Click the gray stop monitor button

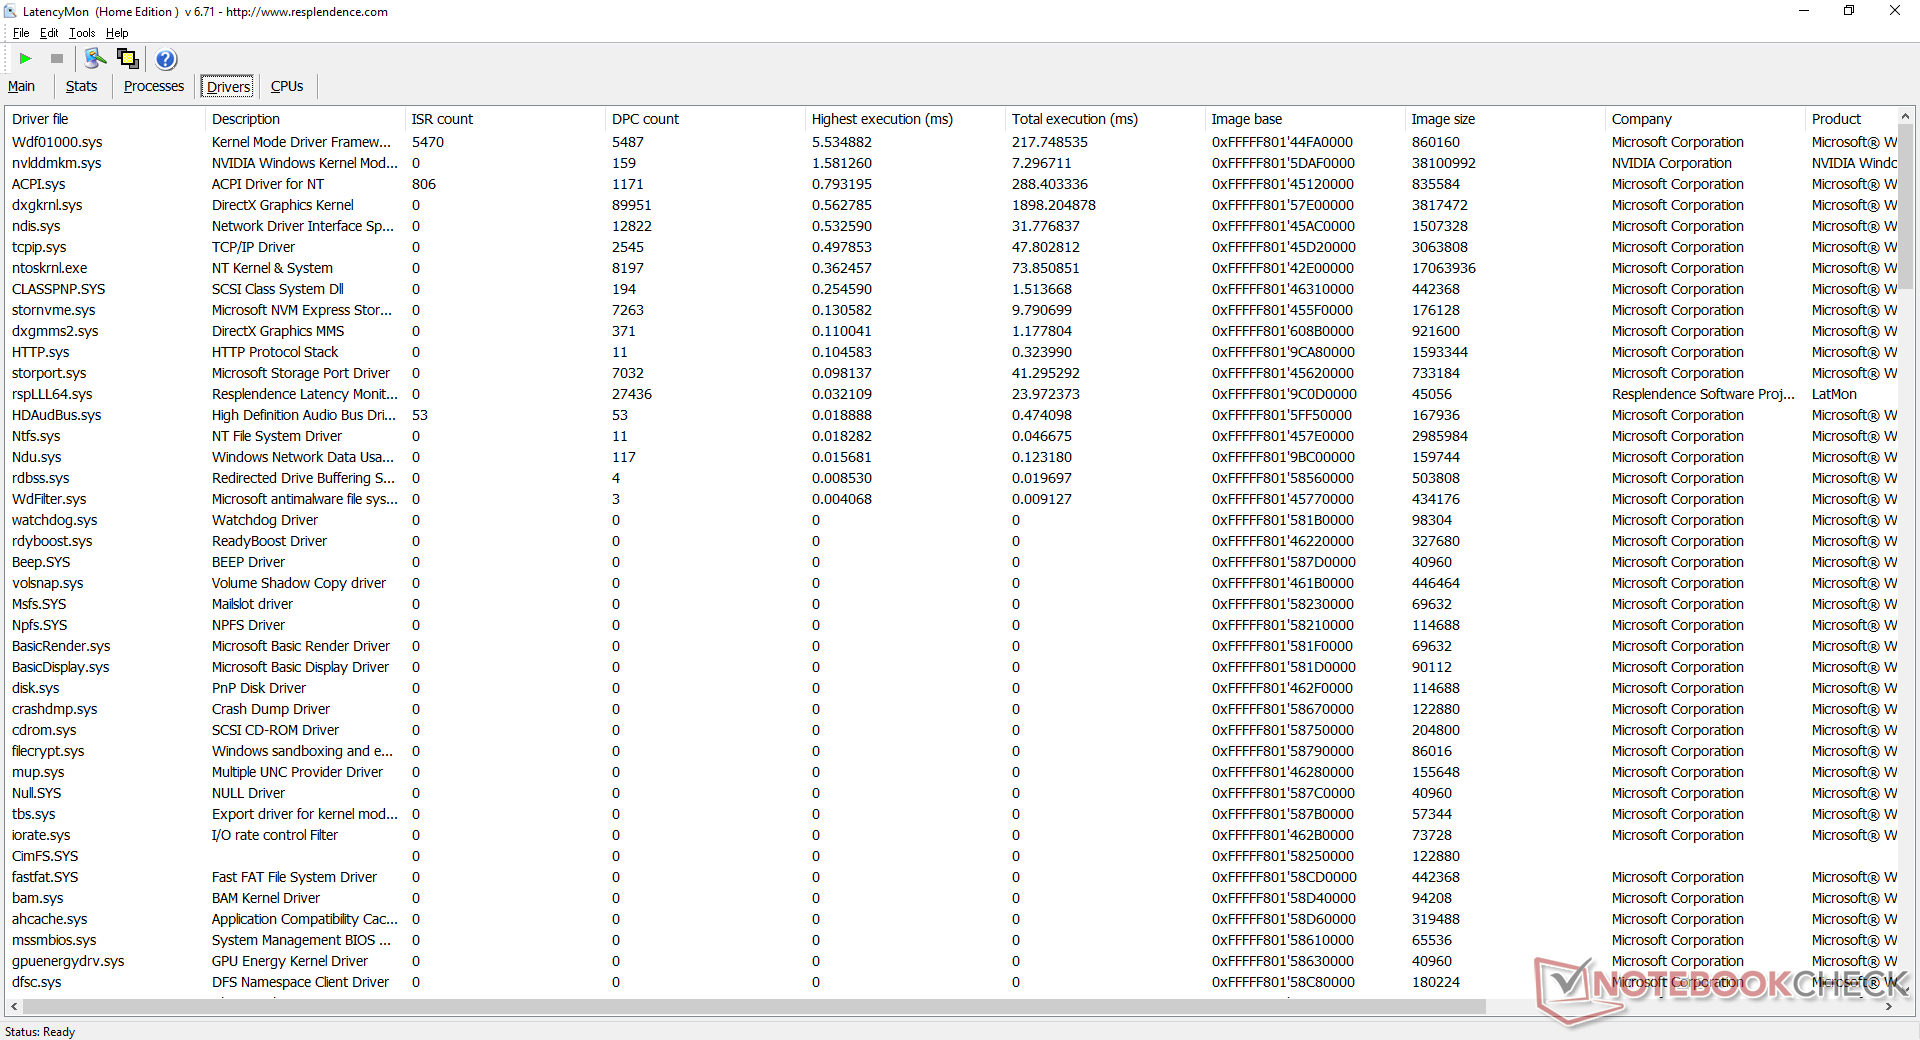[57, 59]
